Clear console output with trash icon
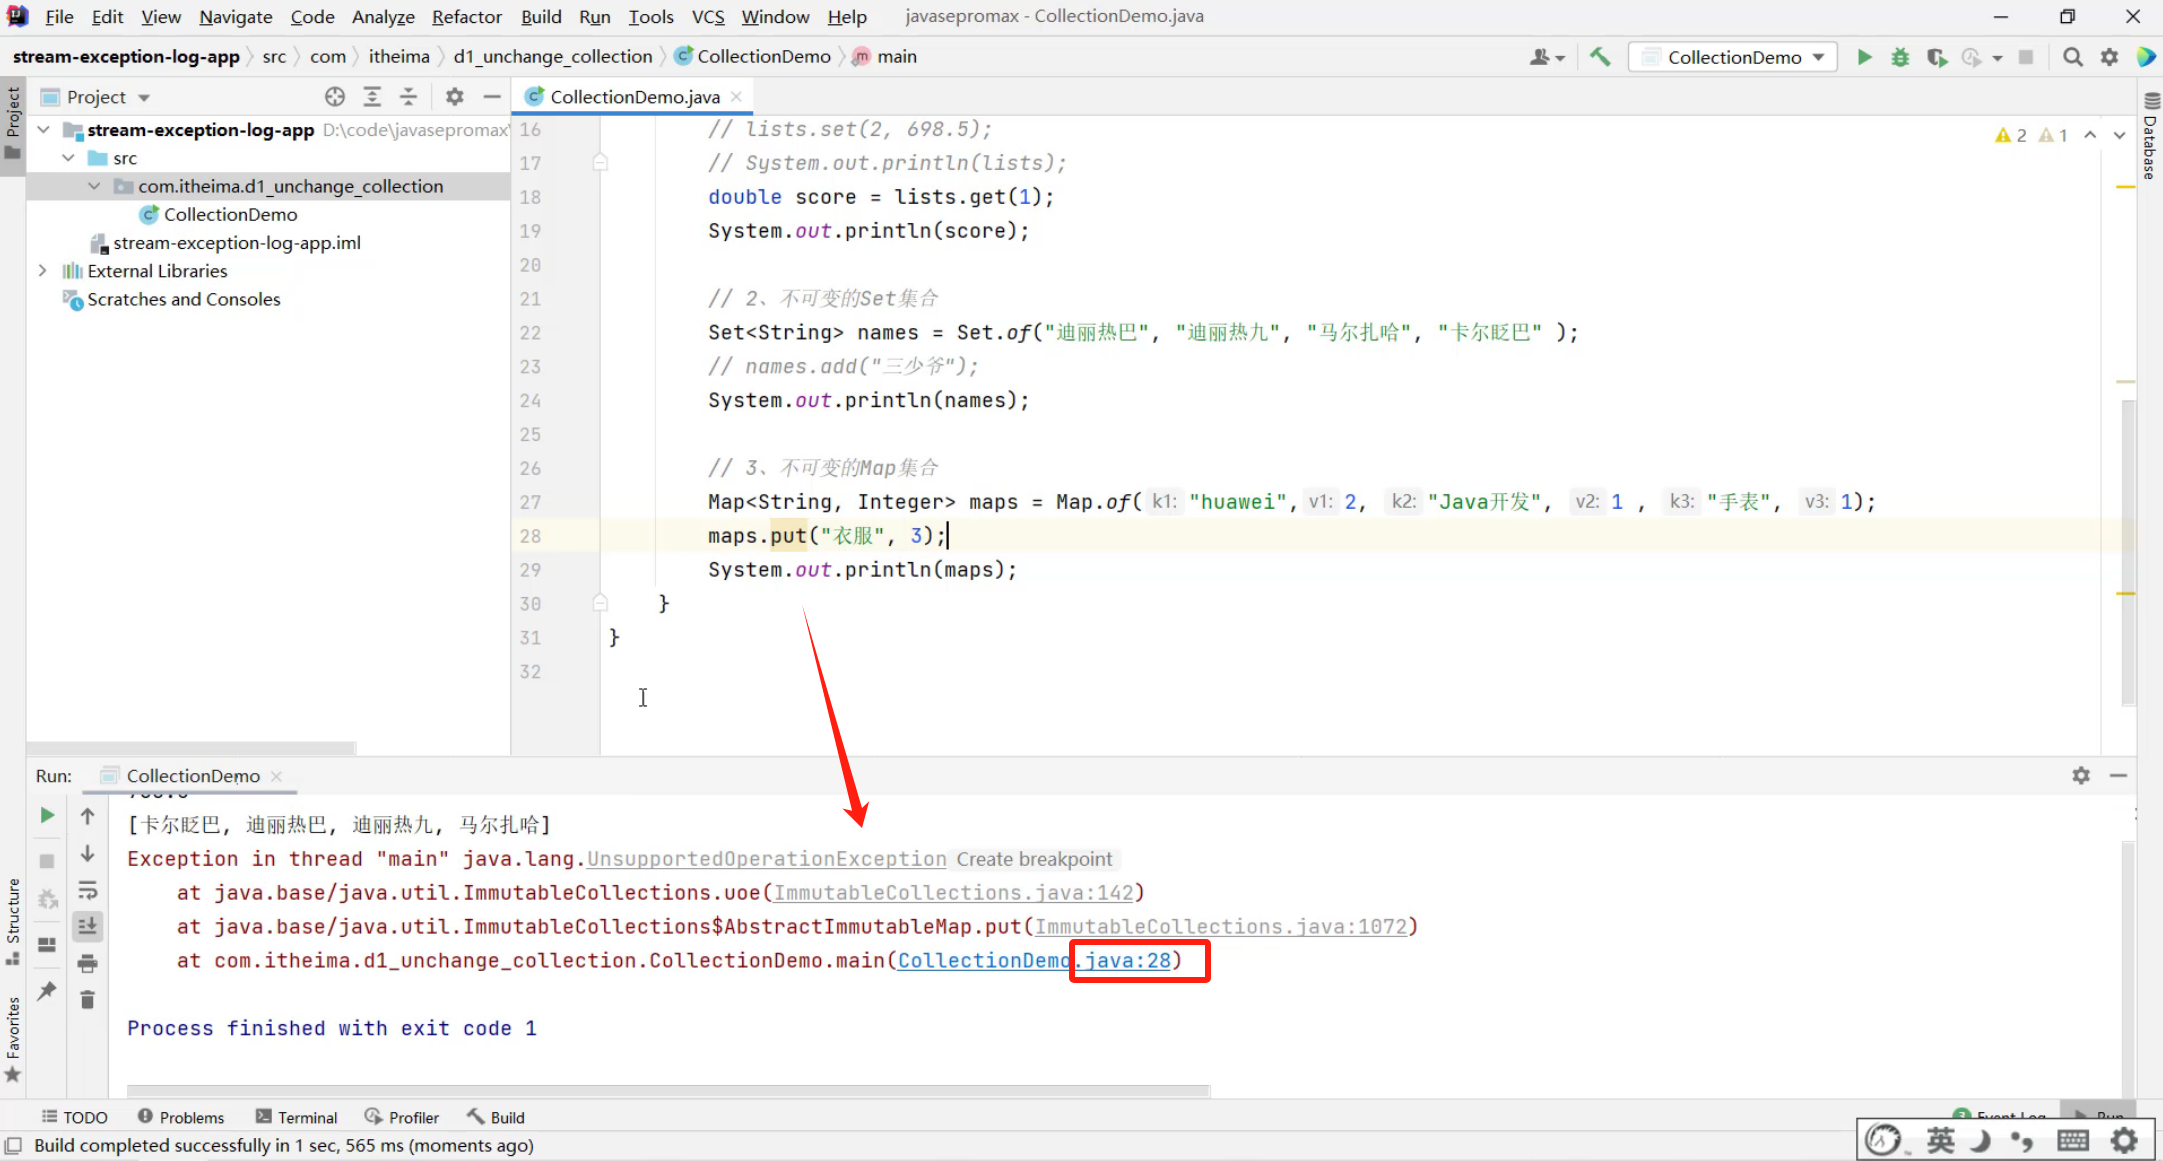 (88, 1000)
